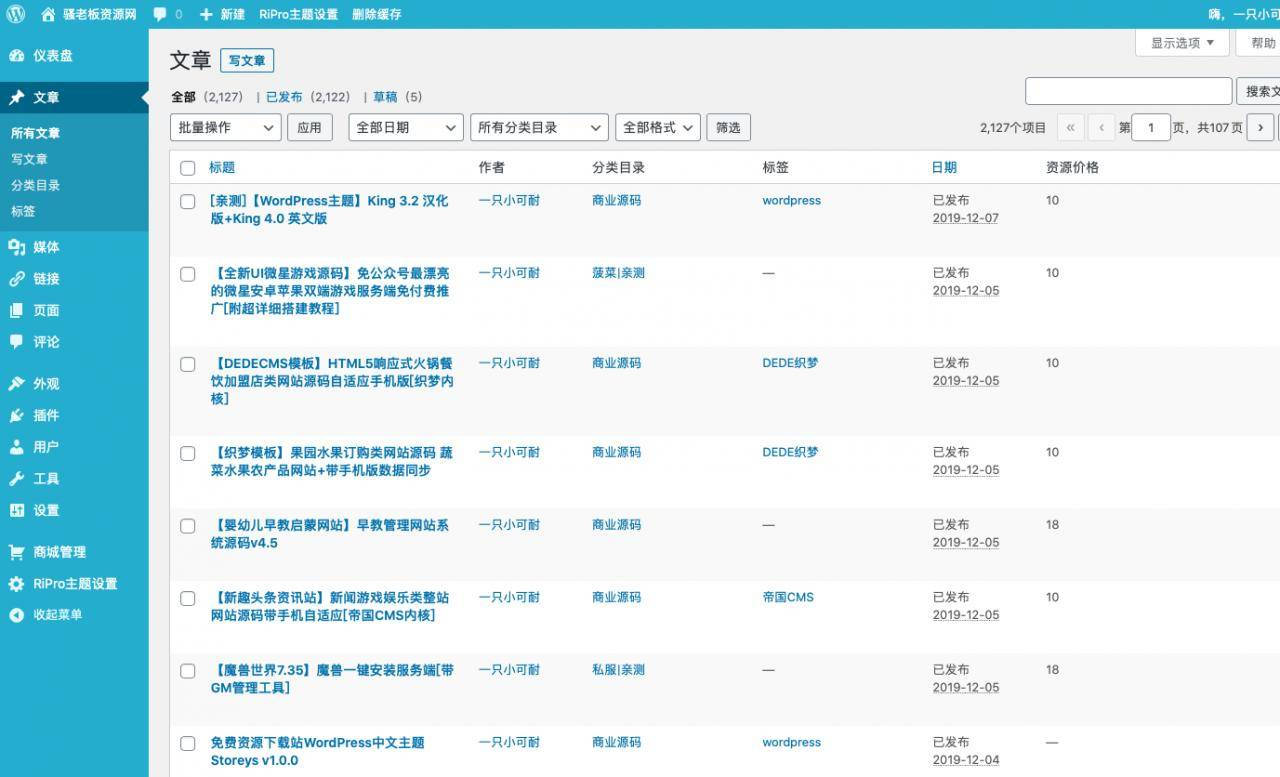This screenshot has height=777, width=1280.
Task: Sort by 日期 column header
Action: pyautogui.click(x=944, y=168)
